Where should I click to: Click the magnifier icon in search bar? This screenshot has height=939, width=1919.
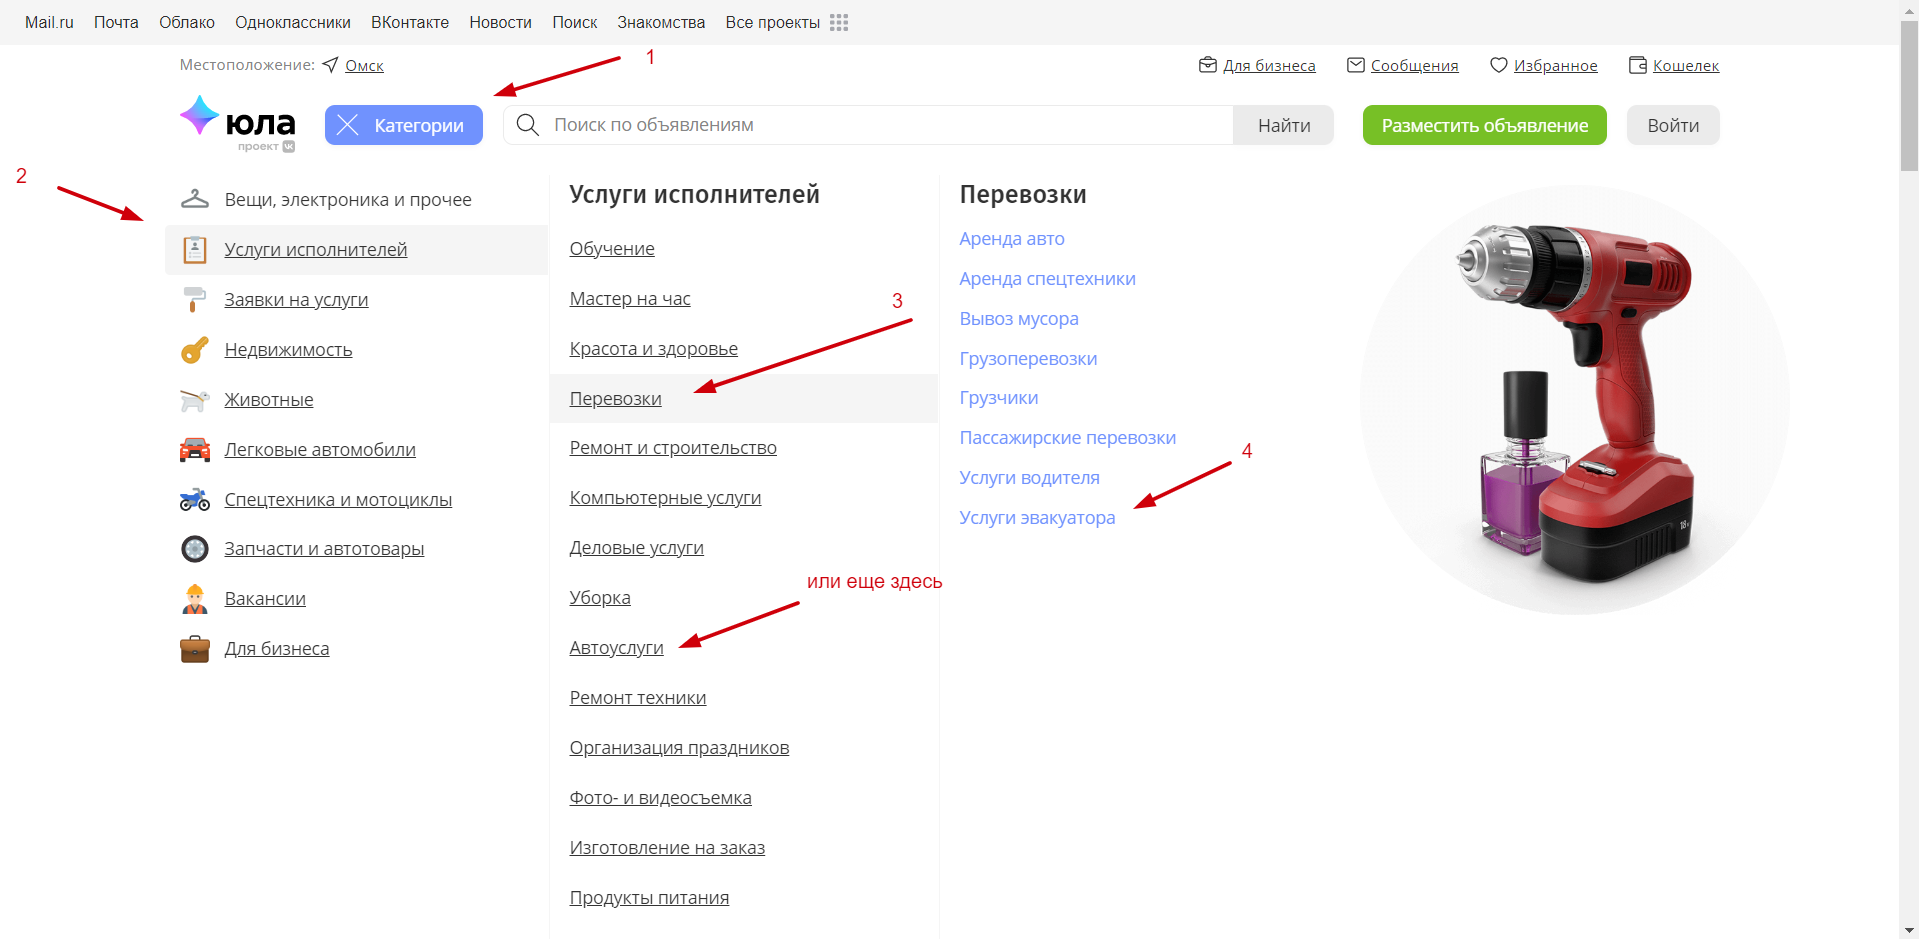pyautogui.click(x=528, y=125)
